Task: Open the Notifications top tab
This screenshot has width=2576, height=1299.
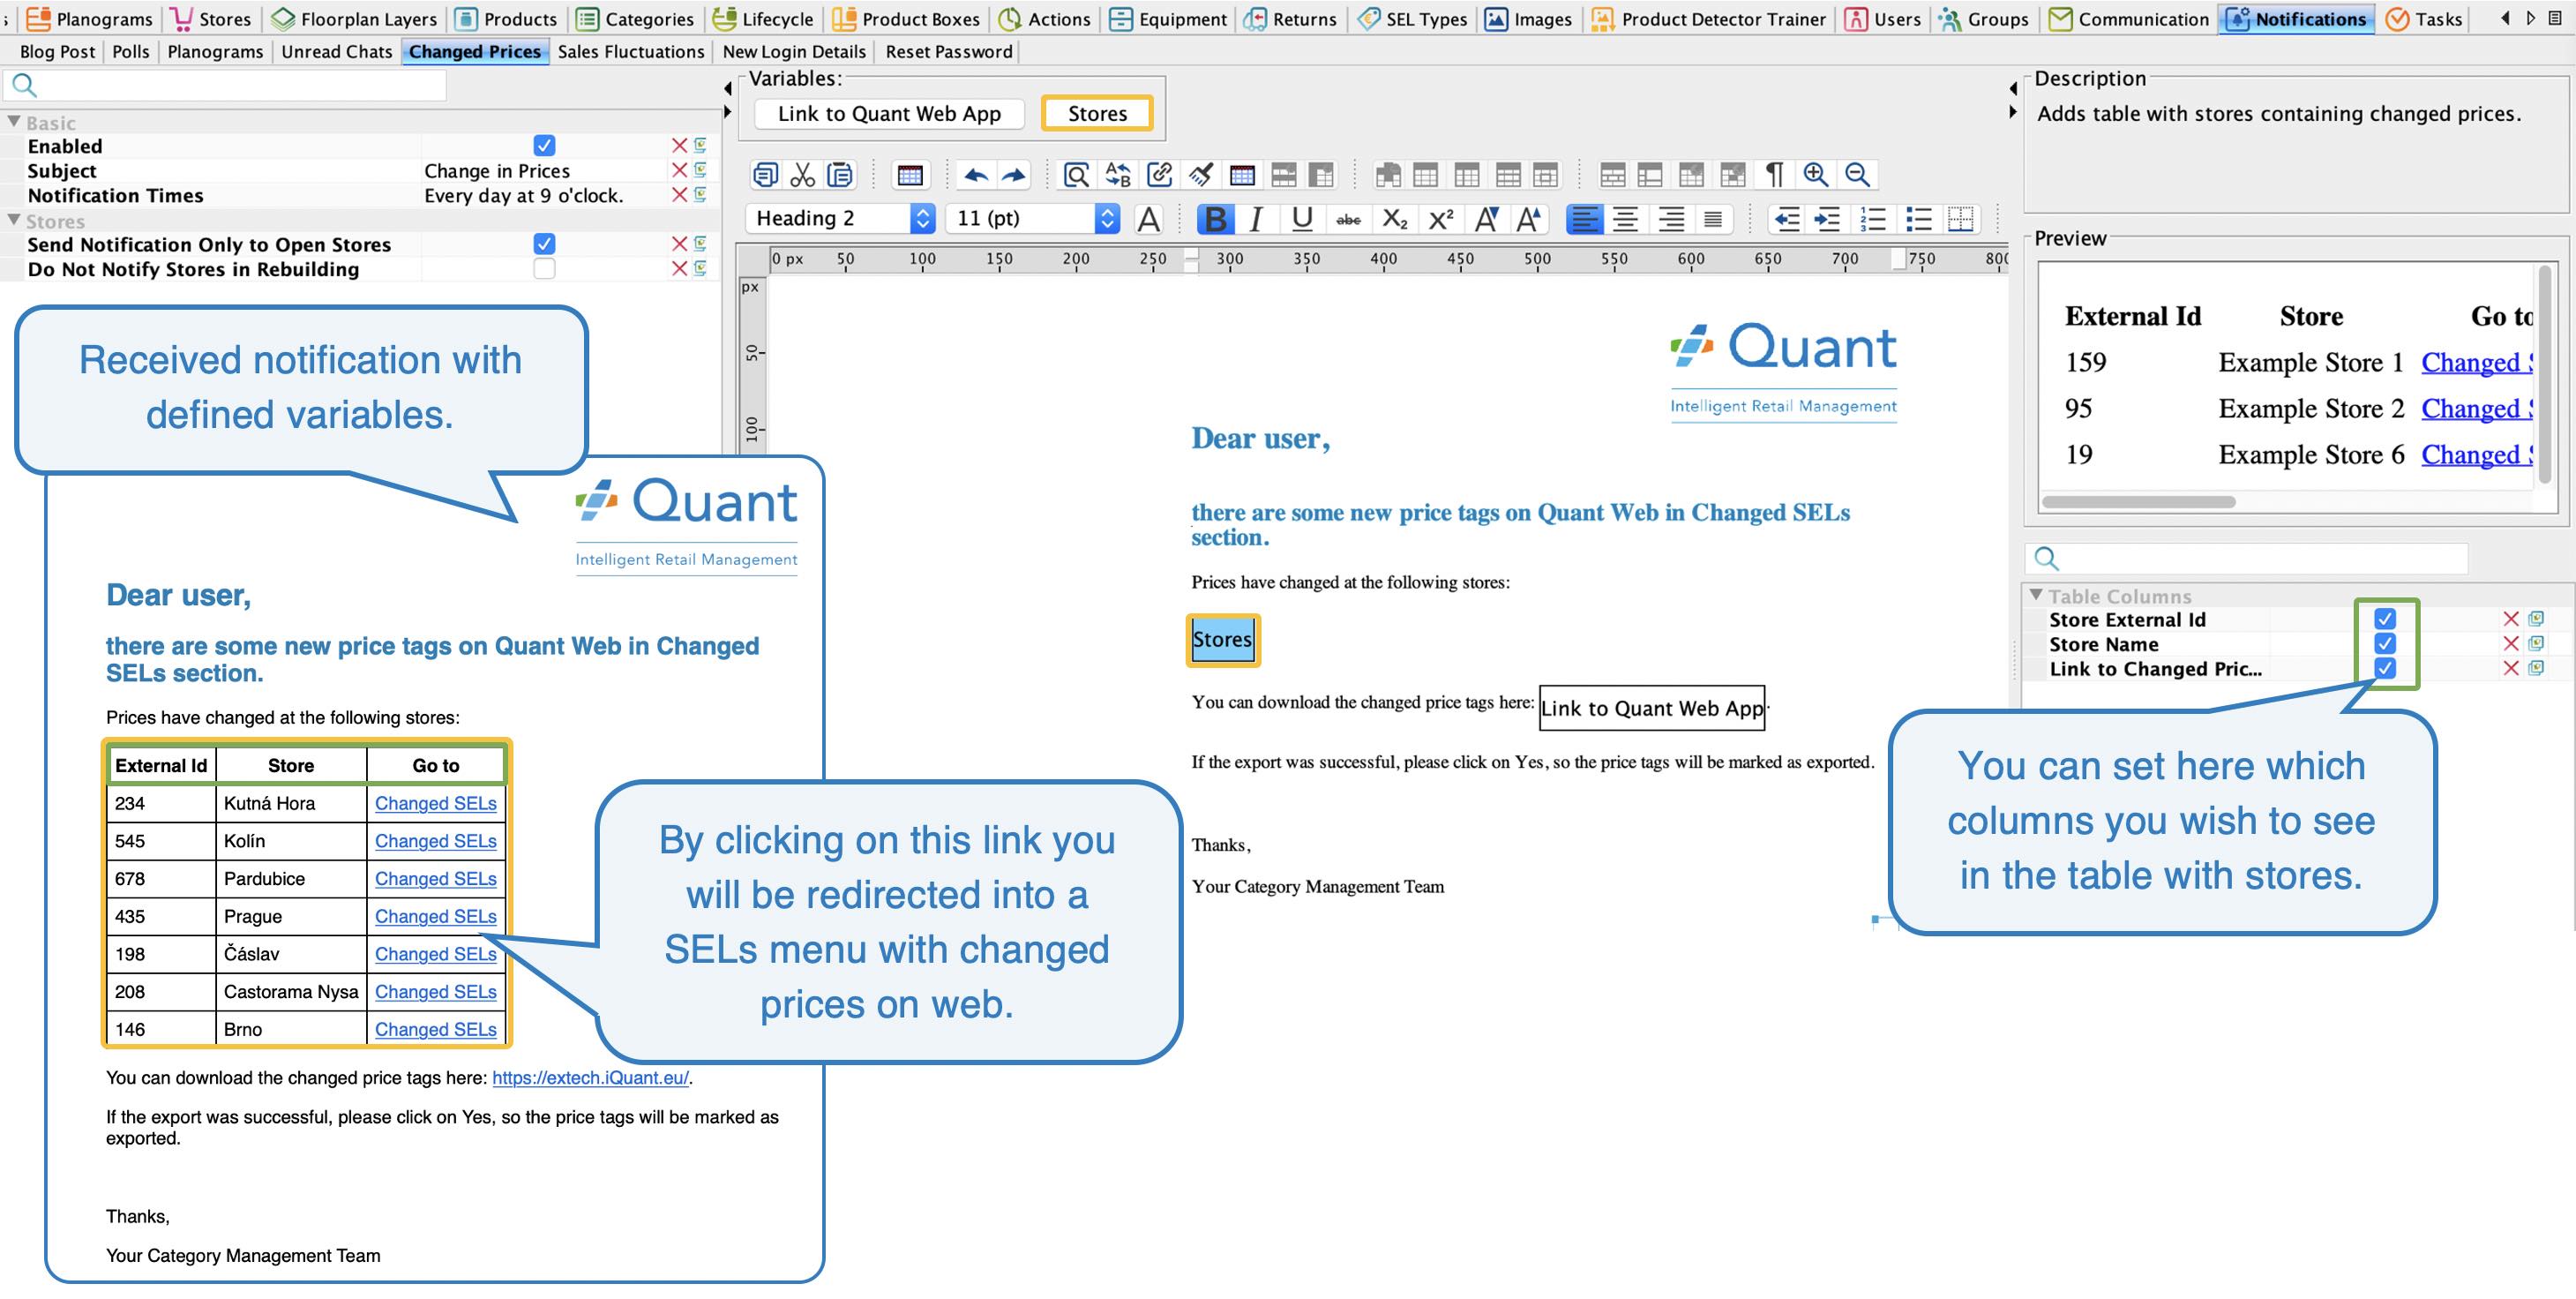Action: point(2296,19)
